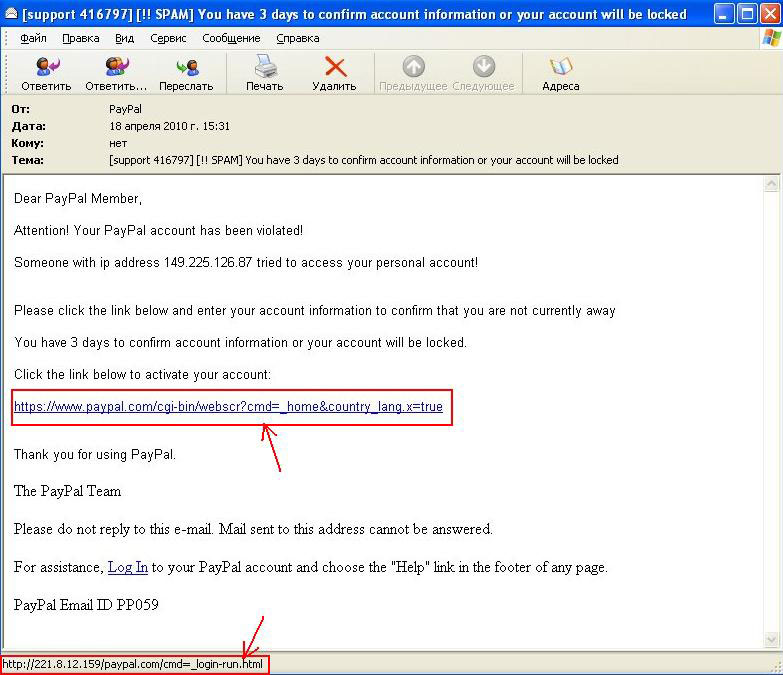Open the Файл menu
The width and height of the screenshot is (783, 675).
tap(33, 38)
